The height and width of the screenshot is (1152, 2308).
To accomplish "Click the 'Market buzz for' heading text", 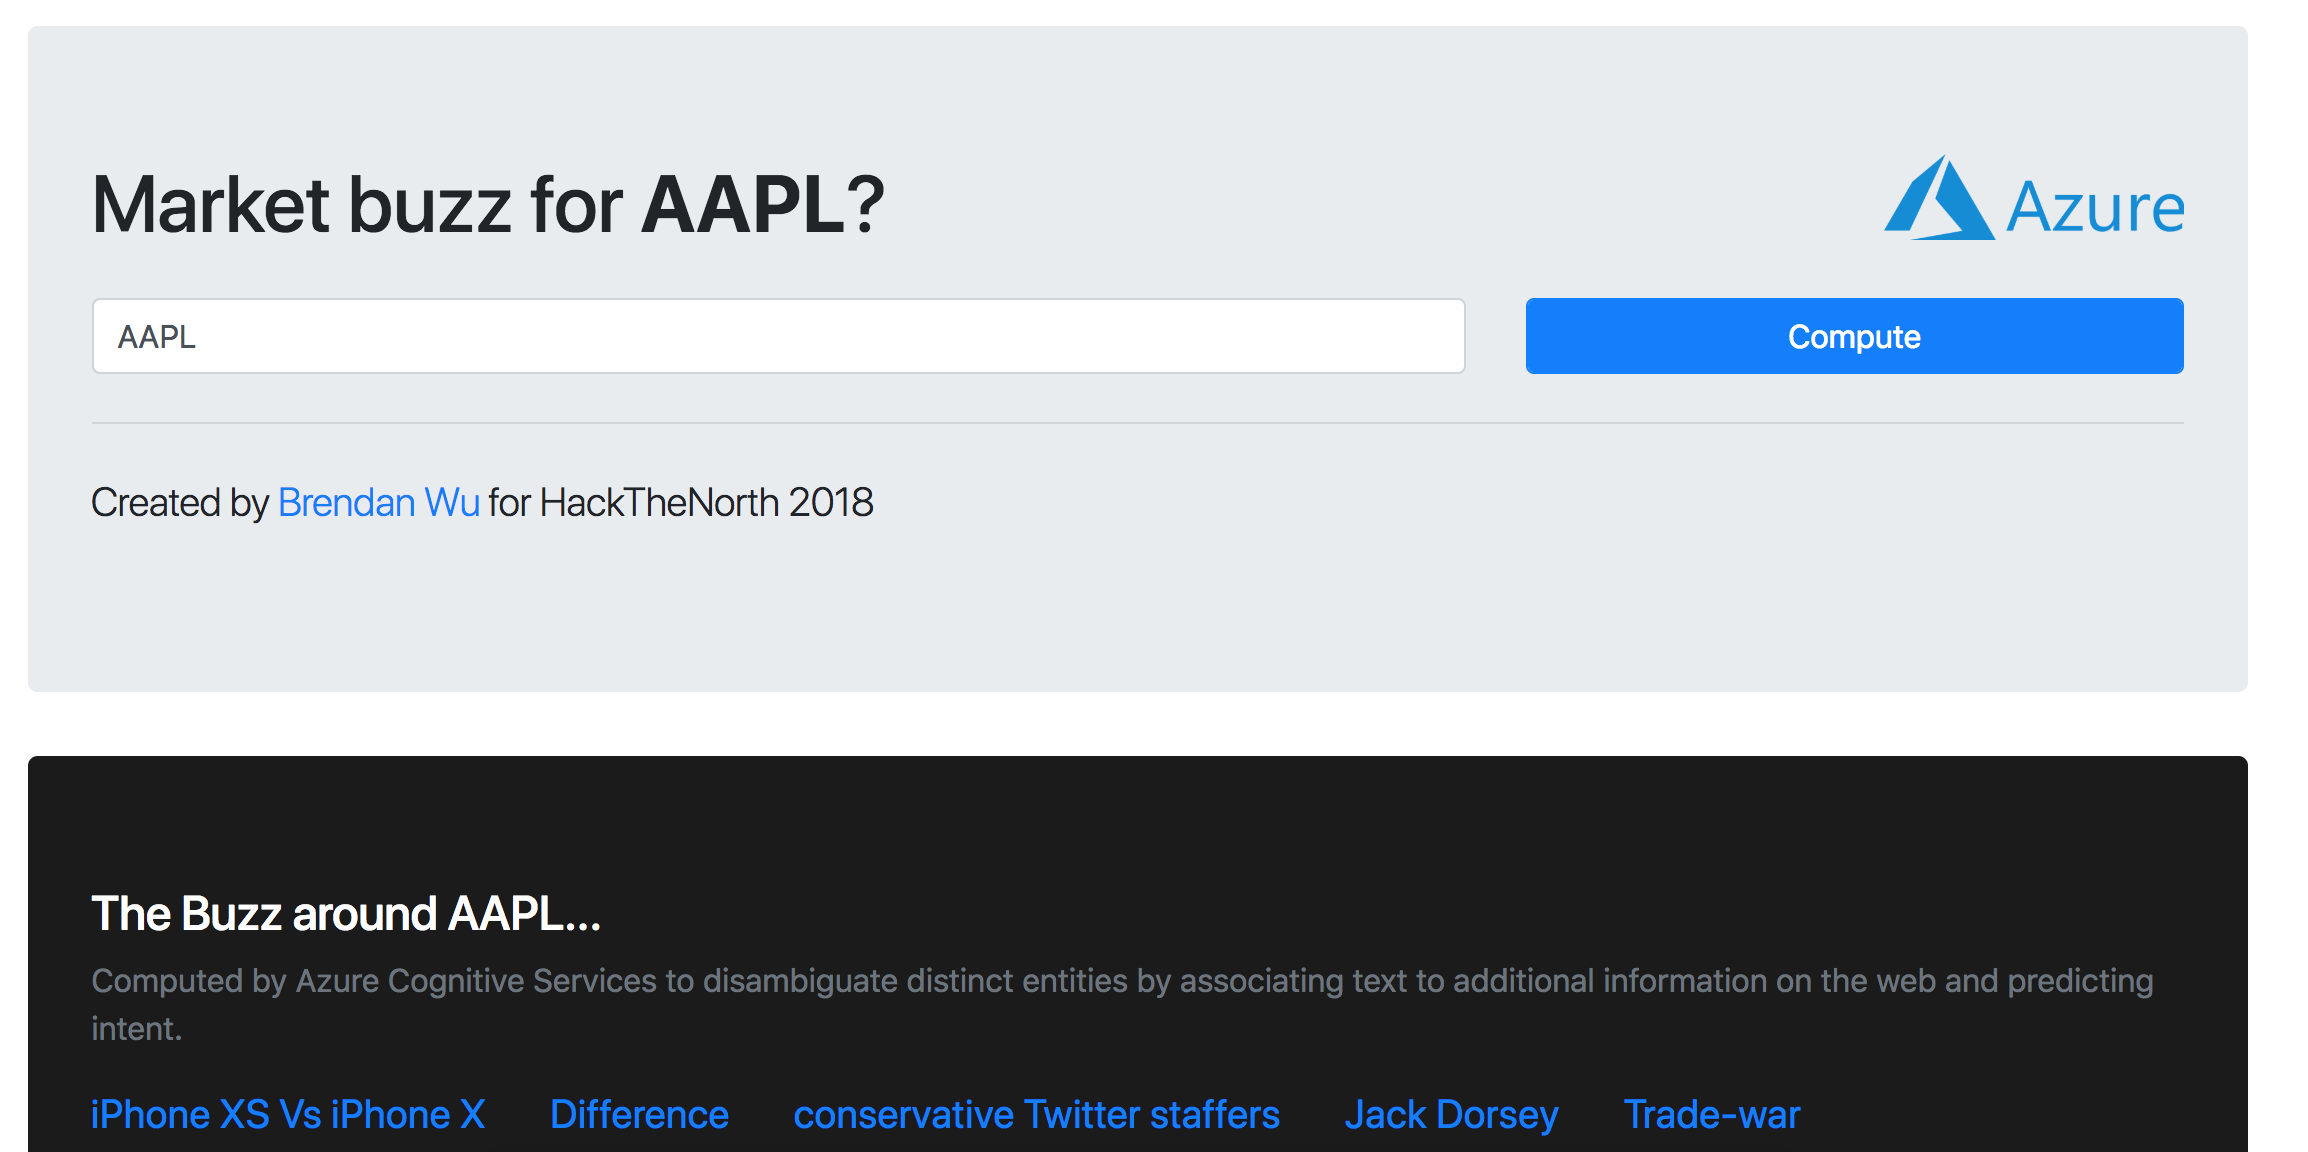I will (x=358, y=205).
